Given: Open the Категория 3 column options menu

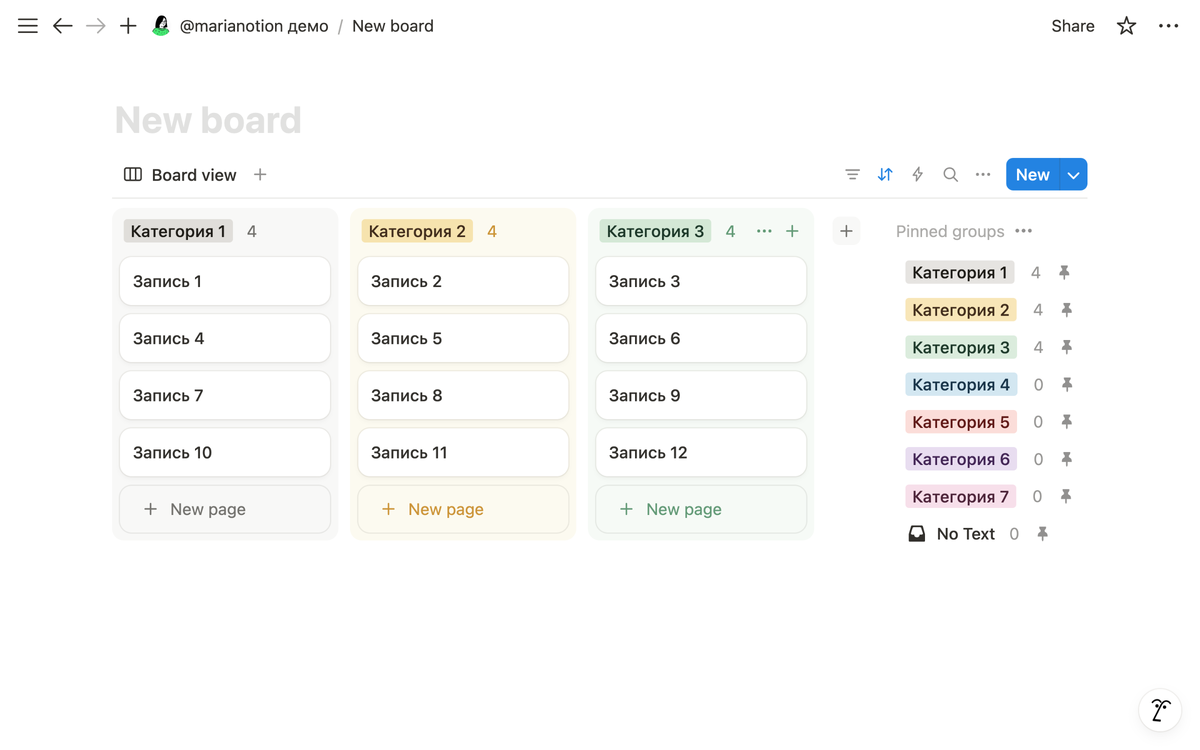Looking at the screenshot, I should 764,231.
